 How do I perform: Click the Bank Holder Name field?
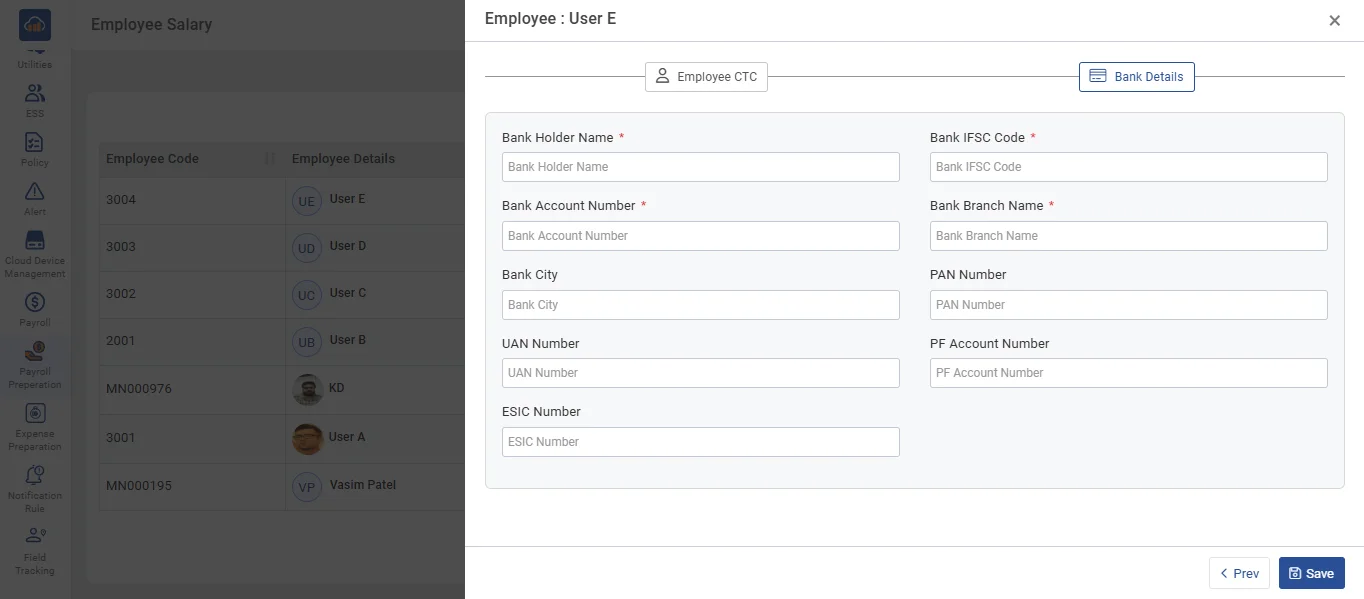[x=700, y=167]
